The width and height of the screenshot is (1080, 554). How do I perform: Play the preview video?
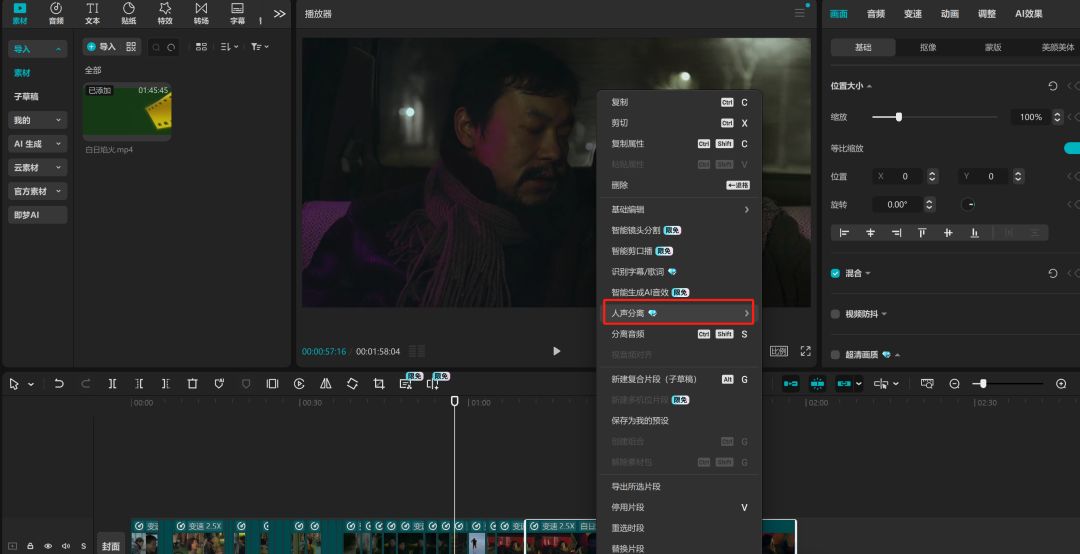557,351
